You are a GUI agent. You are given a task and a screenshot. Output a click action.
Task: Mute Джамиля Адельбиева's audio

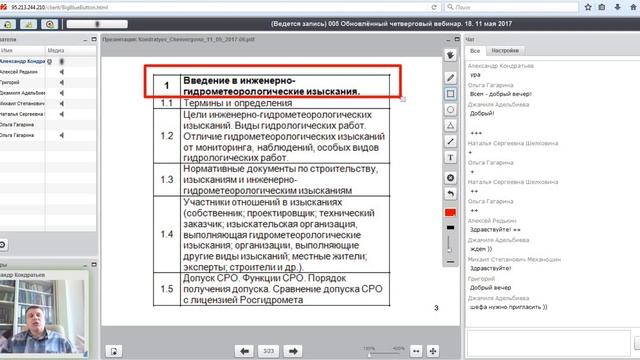pyautogui.click(x=62, y=93)
